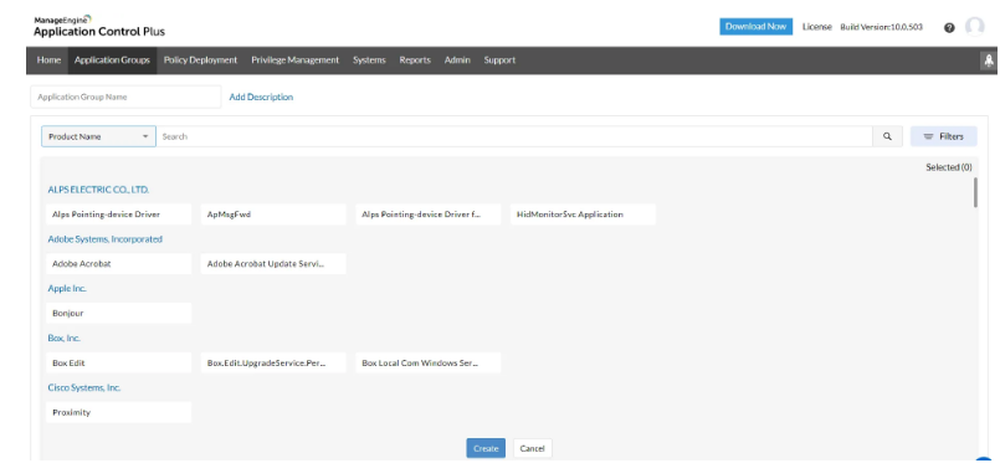Open the Privilege Management tab
Image resolution: width=1000 pixels, height=475 pixels.
(295, 60)
